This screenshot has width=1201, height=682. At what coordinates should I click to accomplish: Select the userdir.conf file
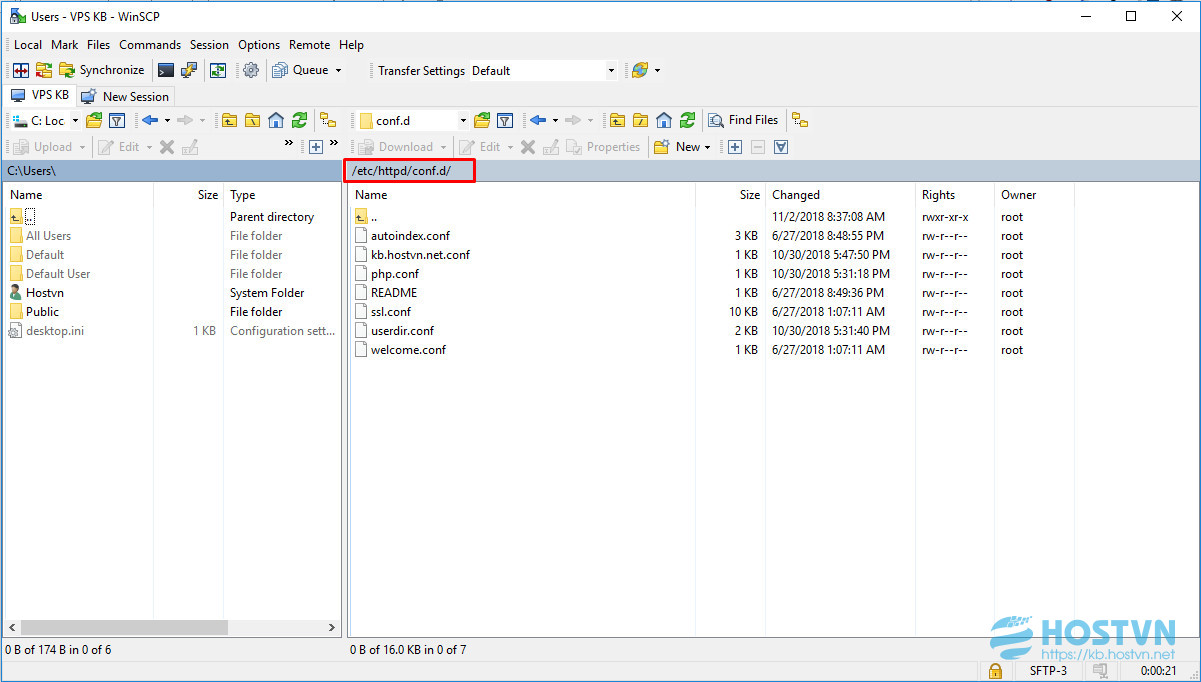(402, 331)
